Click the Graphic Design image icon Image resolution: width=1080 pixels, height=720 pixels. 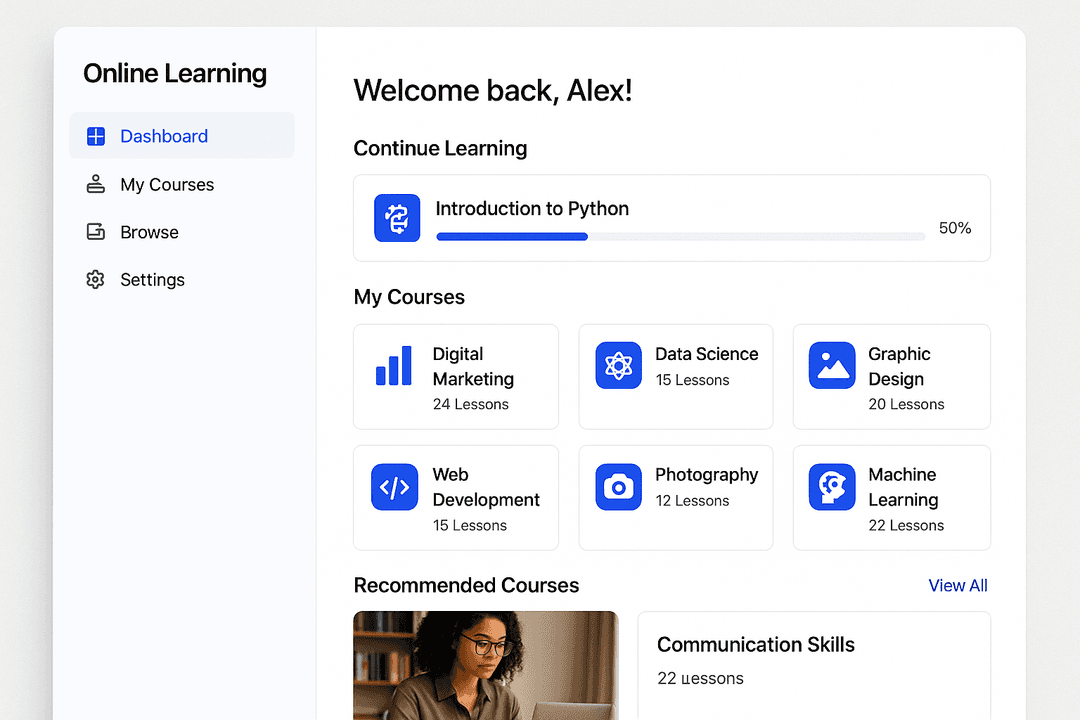[832, 366]
